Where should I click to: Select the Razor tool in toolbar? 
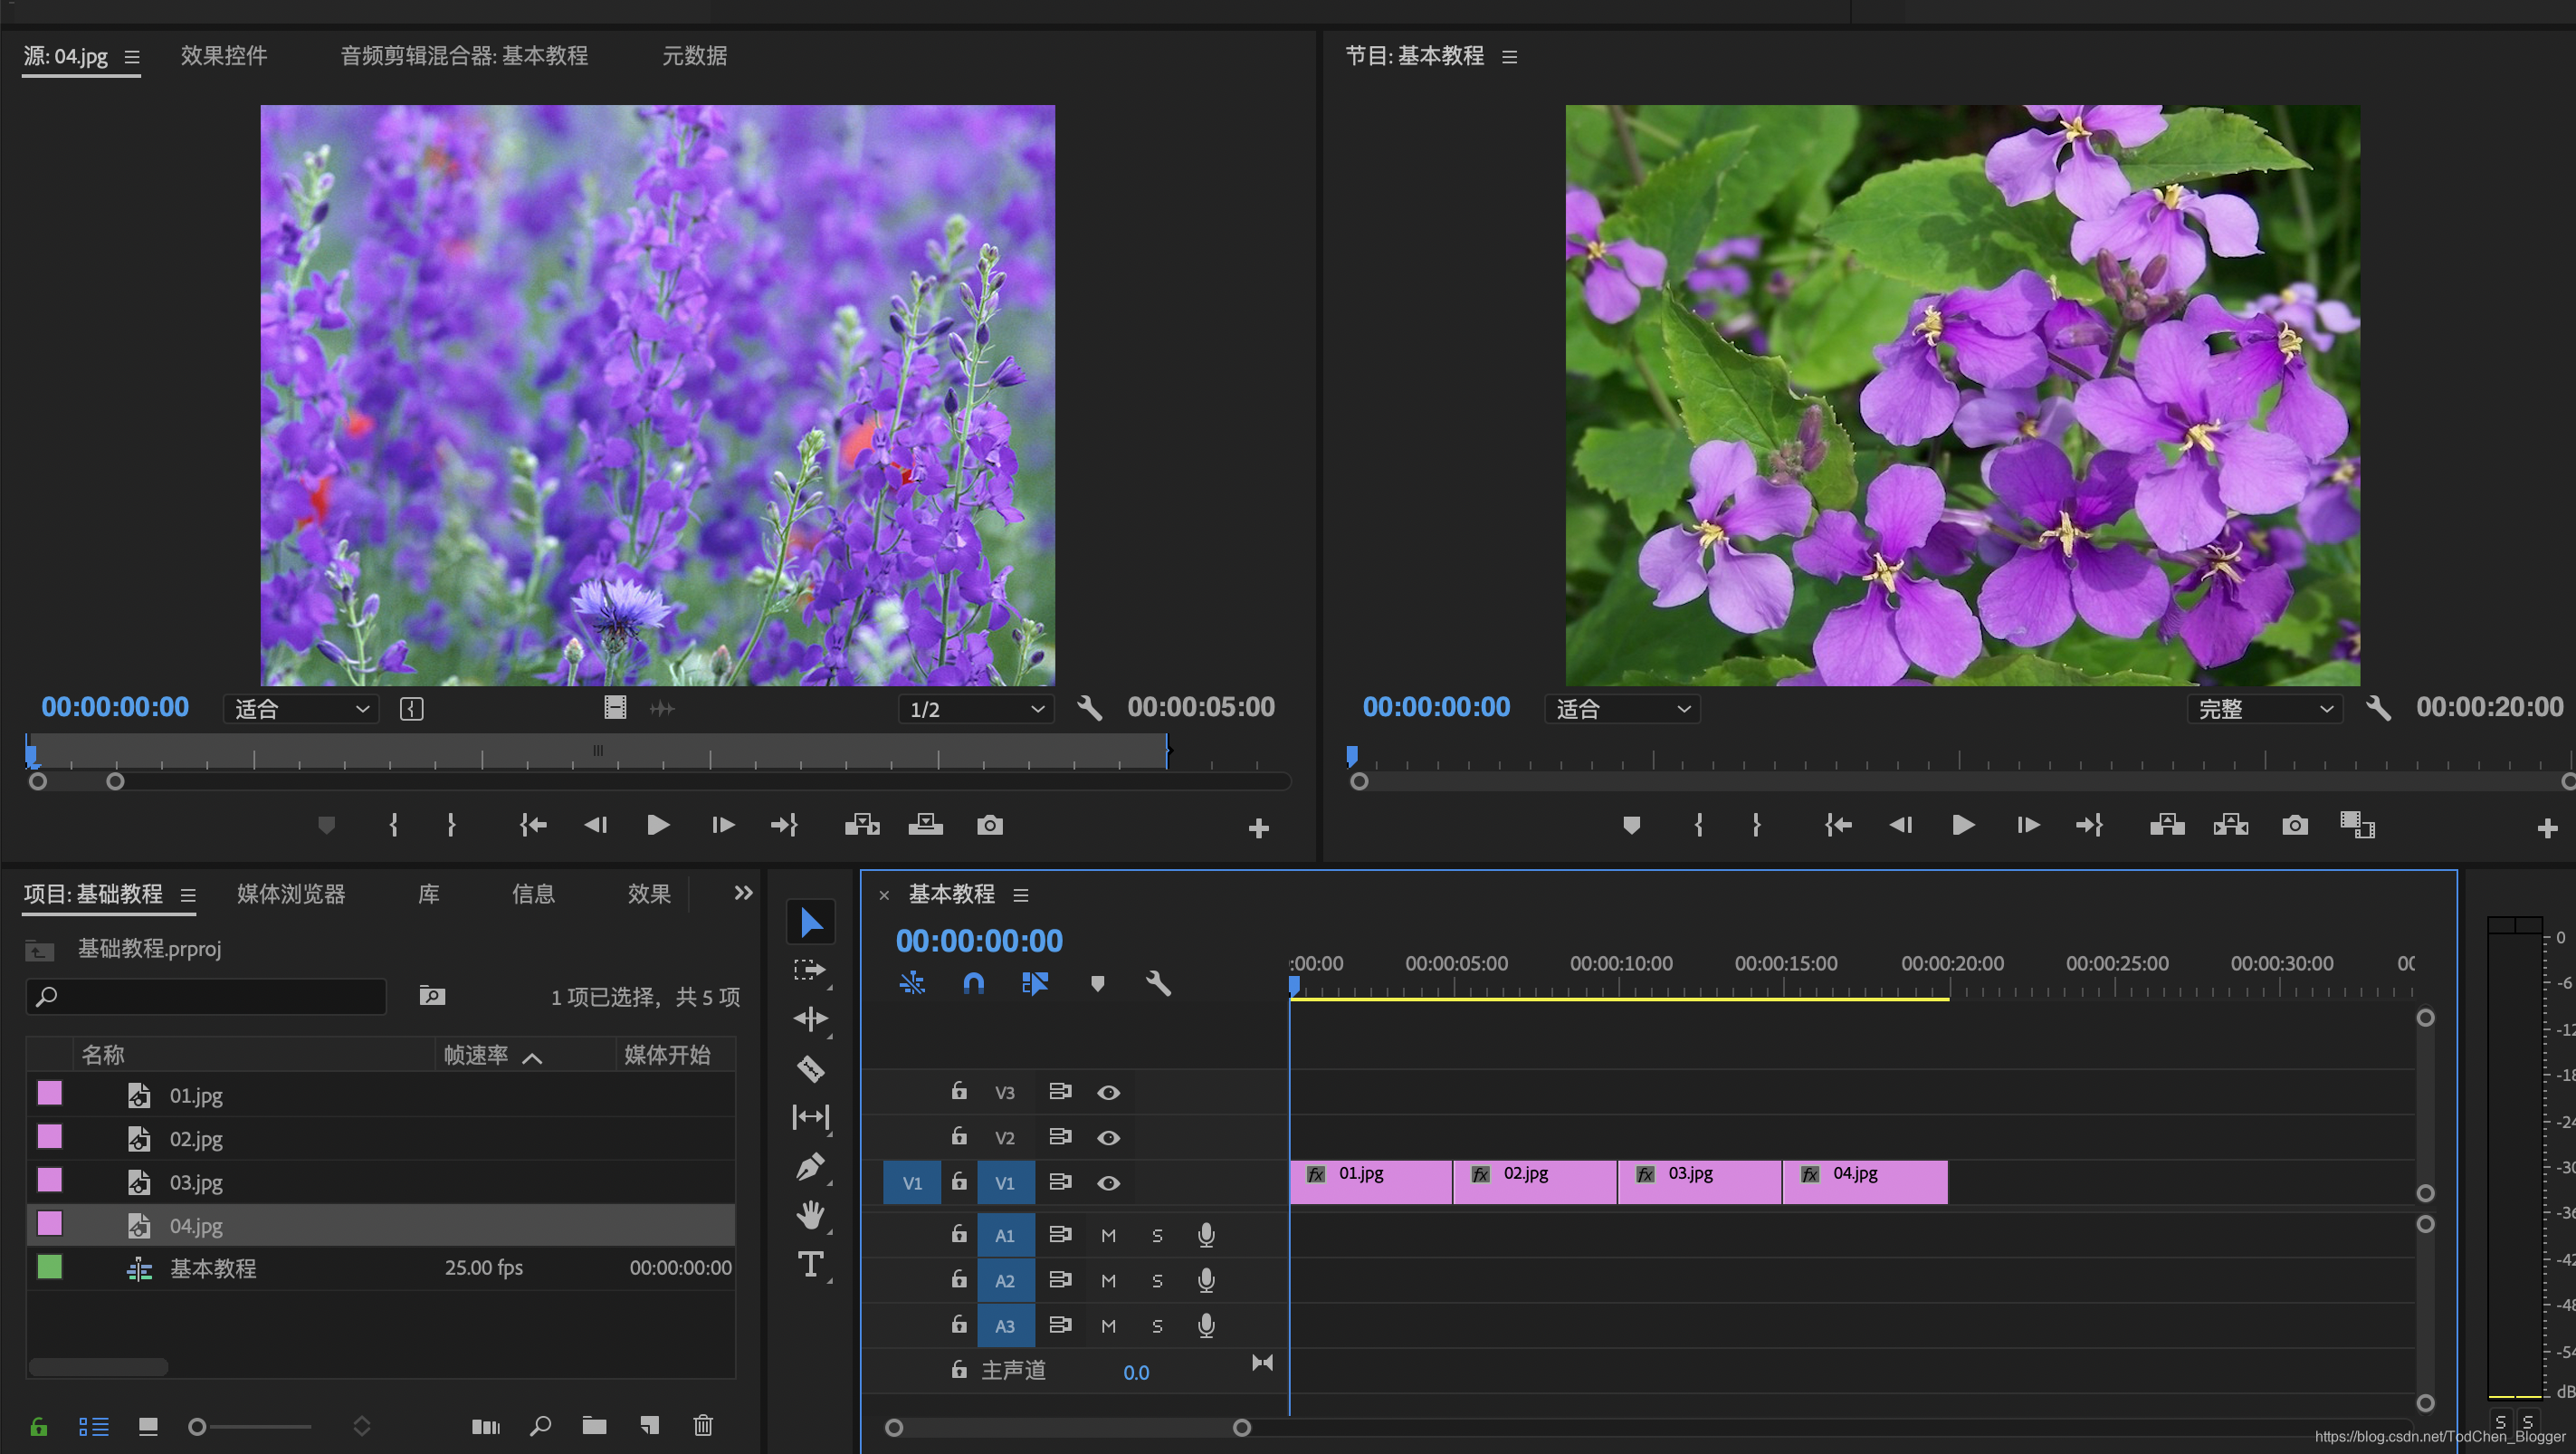coord(810,1068)
